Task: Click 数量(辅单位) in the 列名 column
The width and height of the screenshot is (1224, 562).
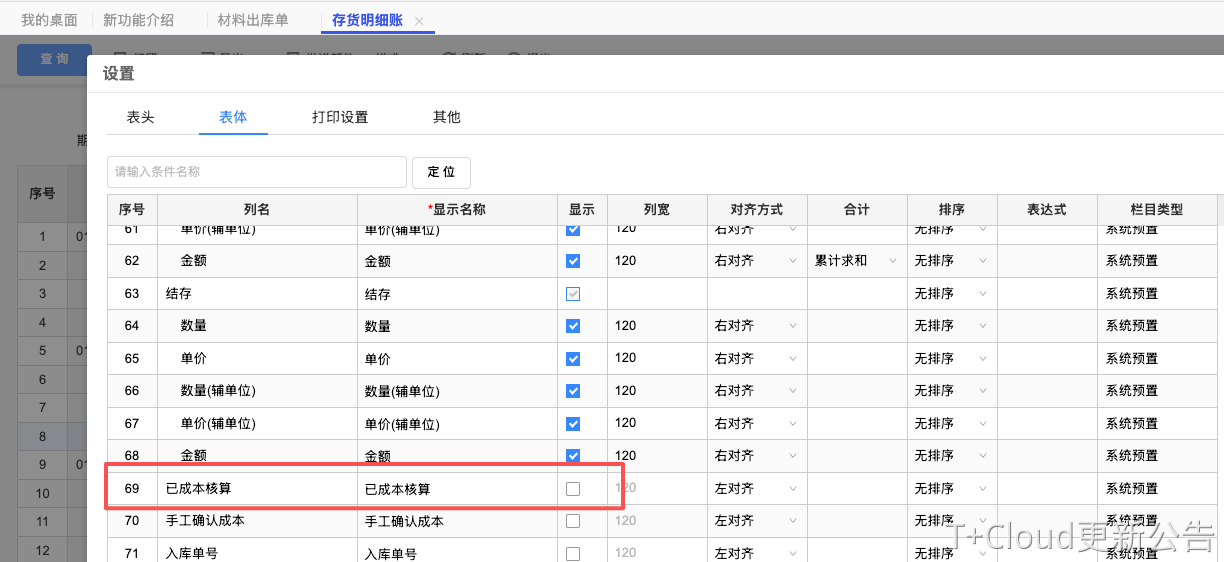Action: 218,391
